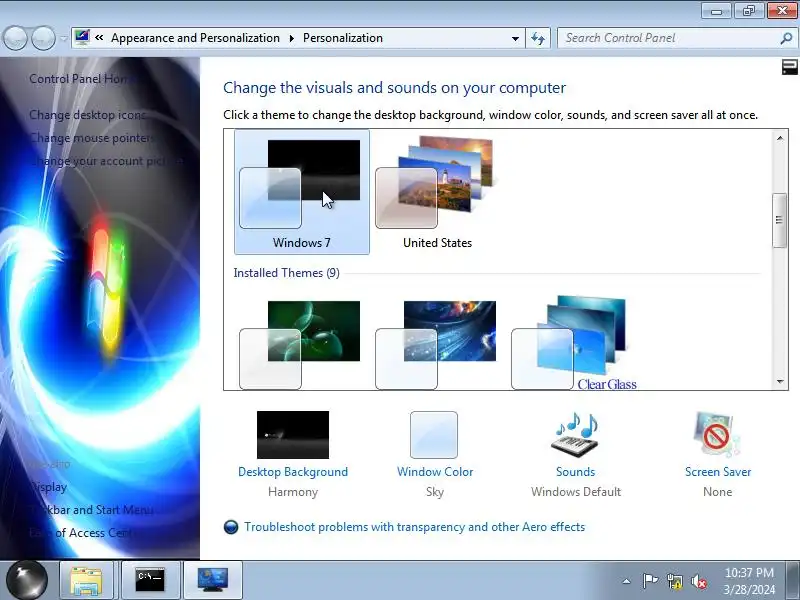This screenshot has width=800, height=600.
Task: Click Installed Themes (9) heading
Action: 286,273
